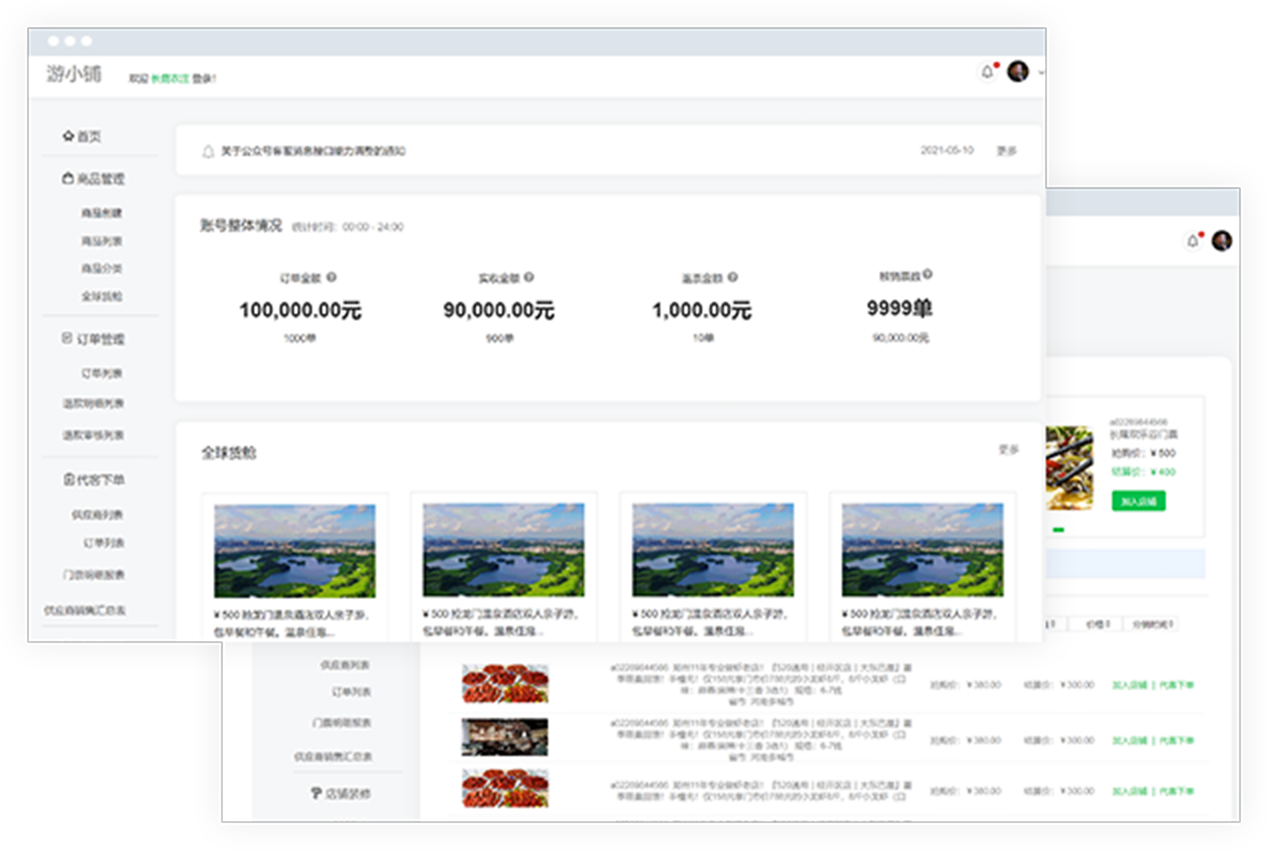This screenshot has width=1268, height=850.
Task: Open notifications bell in front window header
Action: coord(988,72)
